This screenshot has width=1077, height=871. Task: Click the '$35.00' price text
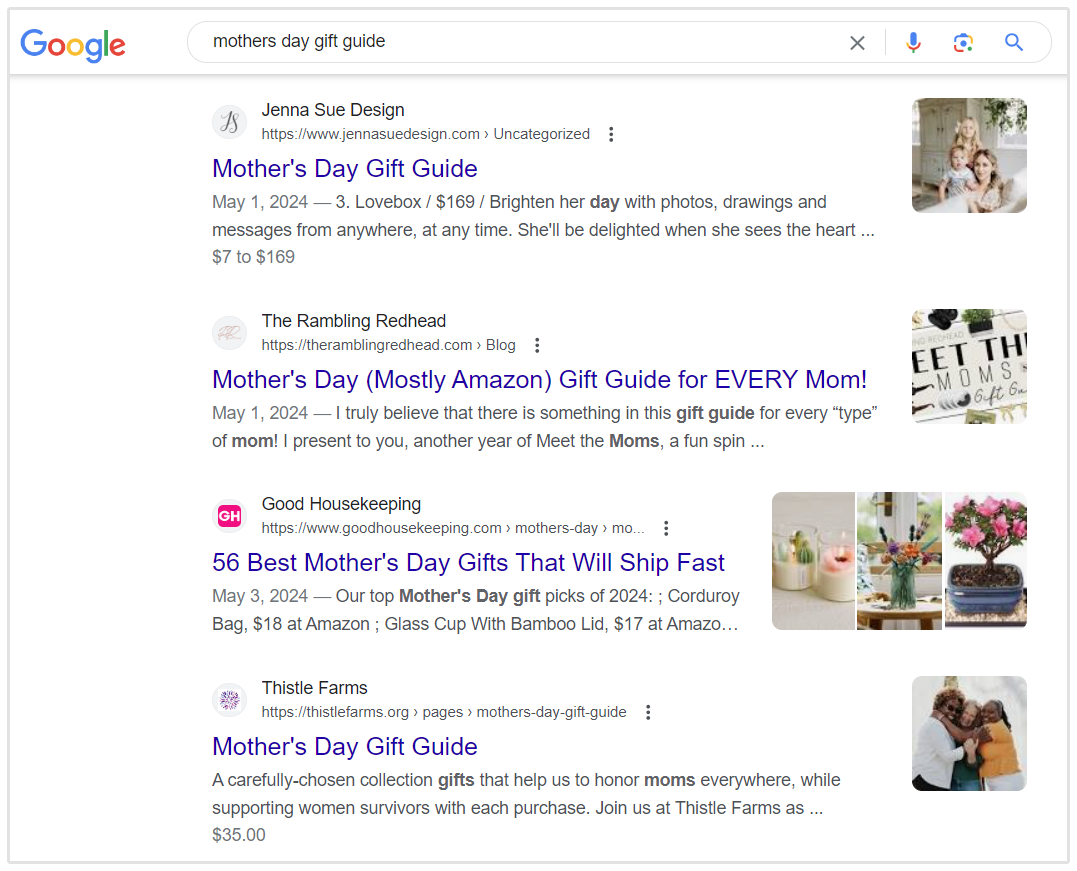238,835
